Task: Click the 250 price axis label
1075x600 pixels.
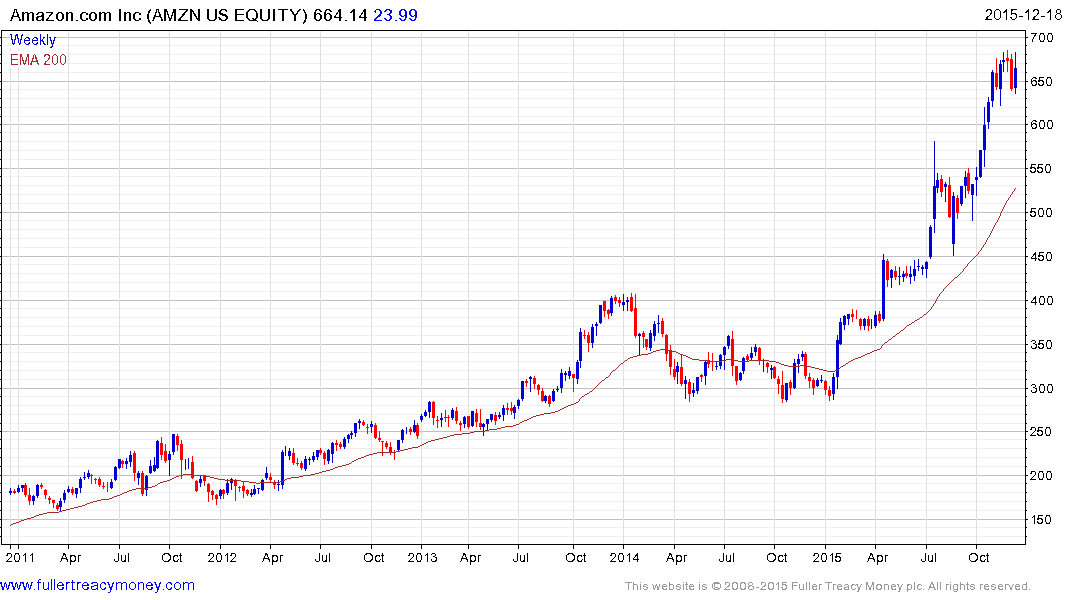Action: [x=1041, y=432]
